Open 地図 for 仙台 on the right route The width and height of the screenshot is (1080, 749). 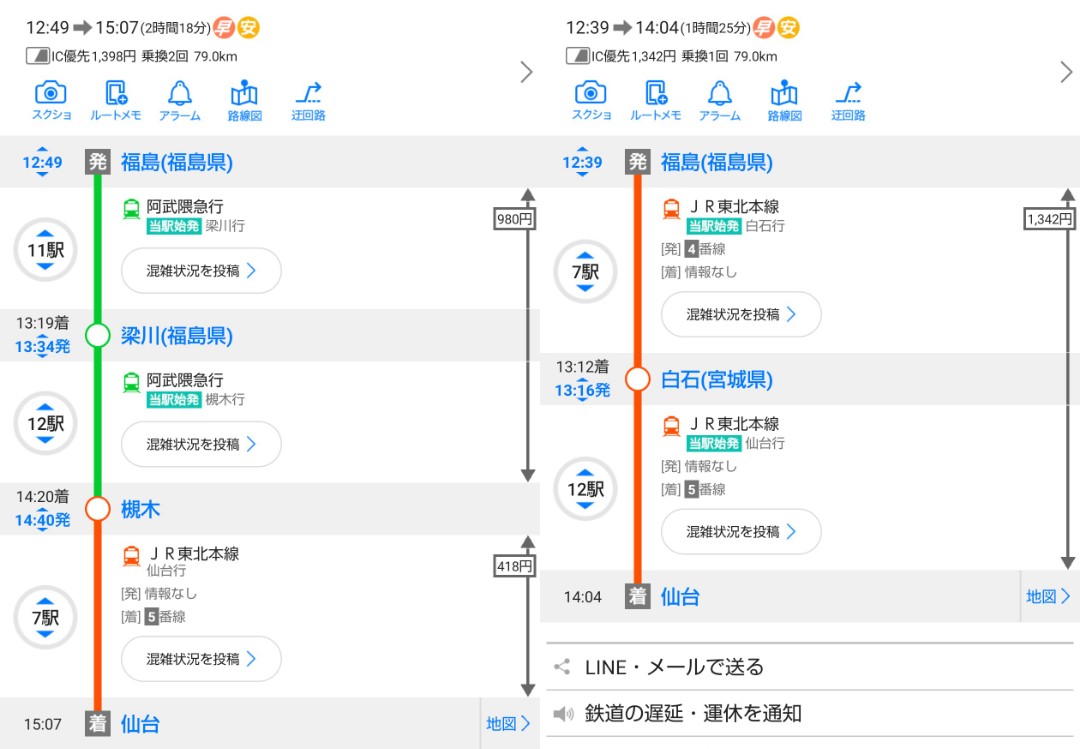click(1049, 597)
